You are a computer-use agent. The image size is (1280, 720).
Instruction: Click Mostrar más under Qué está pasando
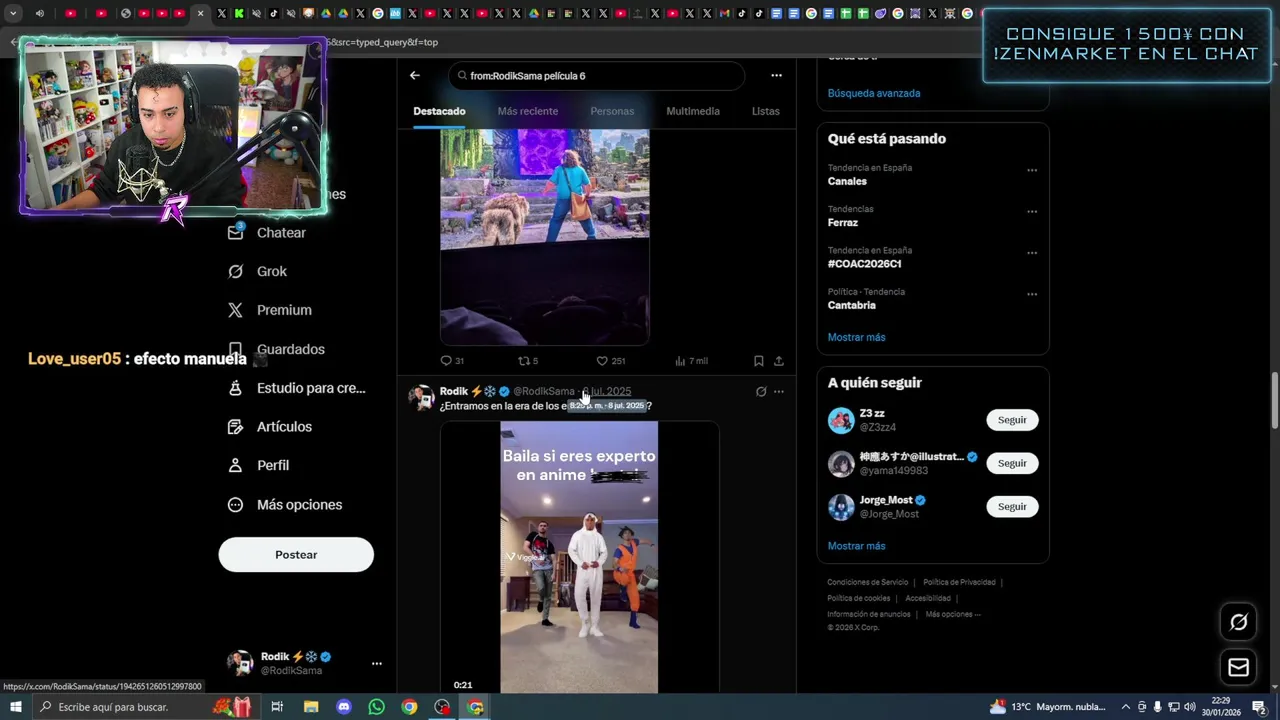click(856, 337)
